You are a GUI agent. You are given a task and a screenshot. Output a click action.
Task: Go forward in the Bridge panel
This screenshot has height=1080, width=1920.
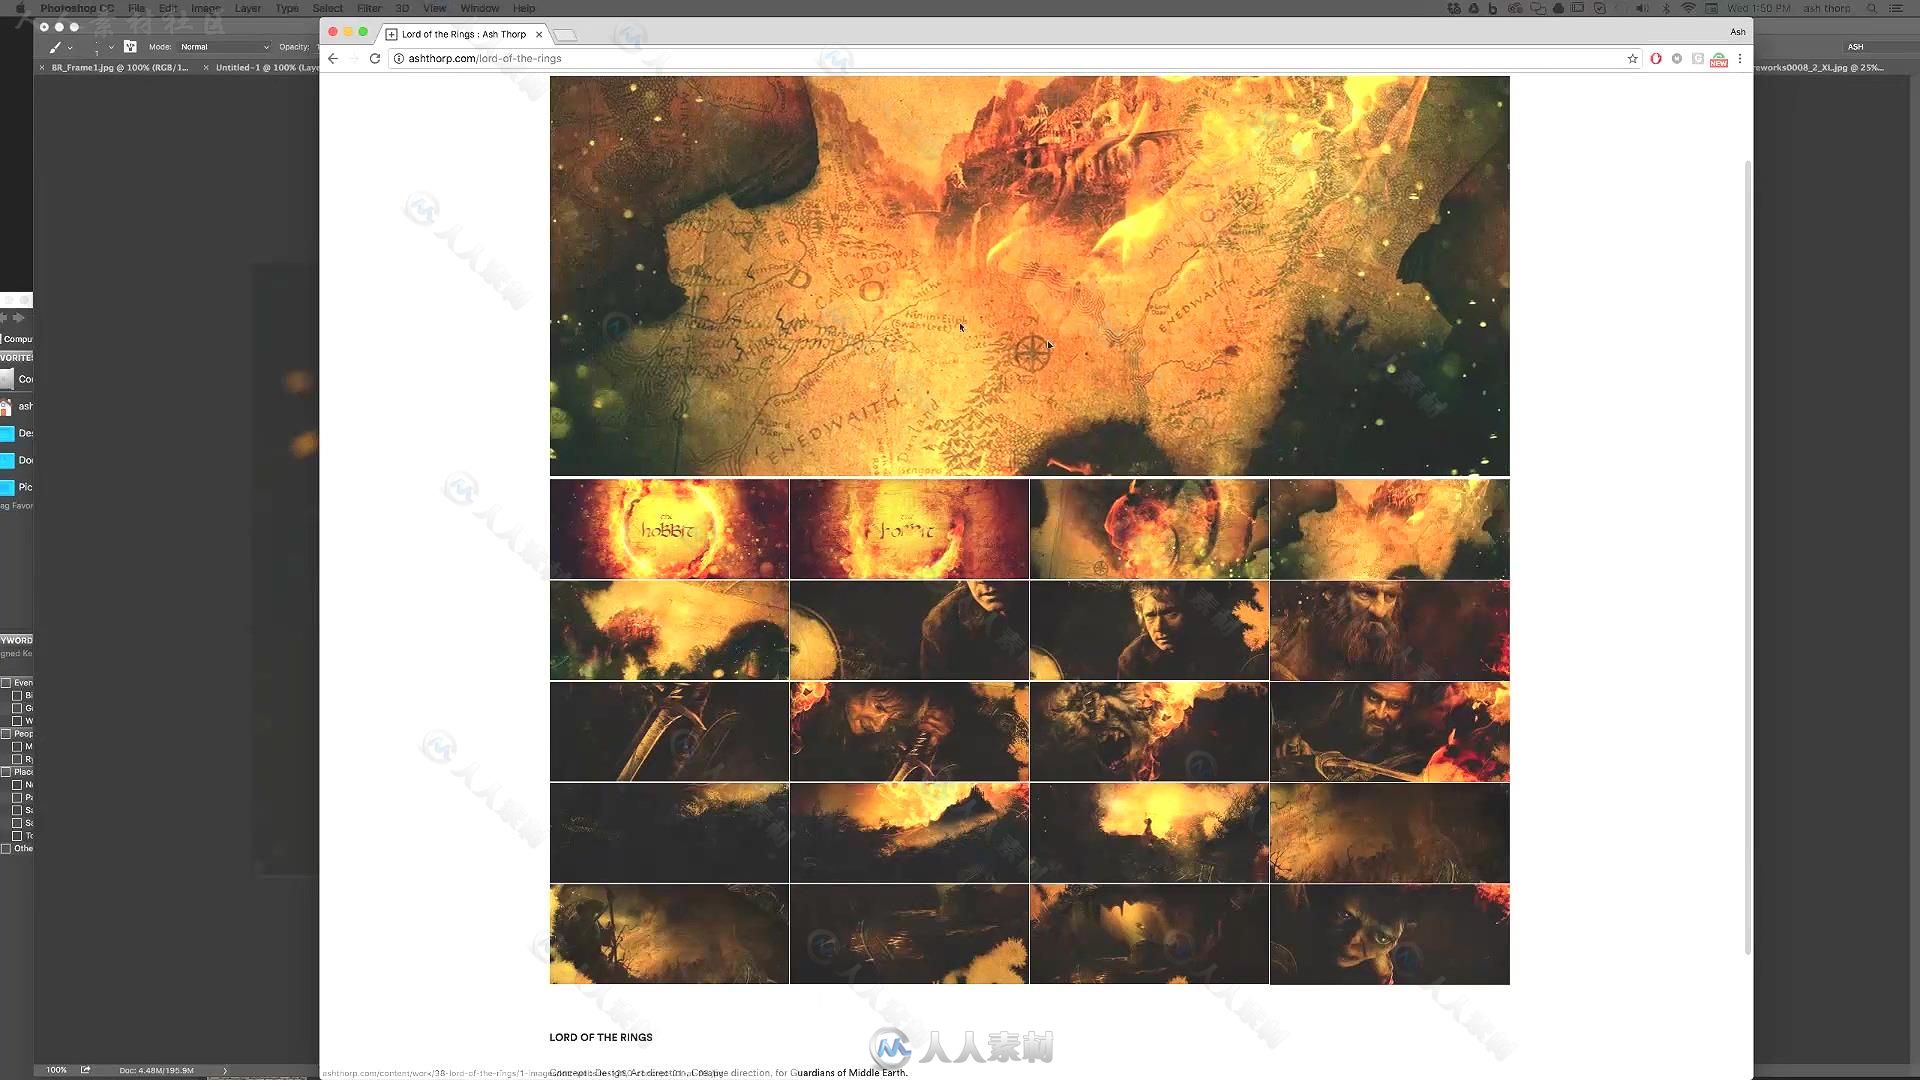pos(19,318)
